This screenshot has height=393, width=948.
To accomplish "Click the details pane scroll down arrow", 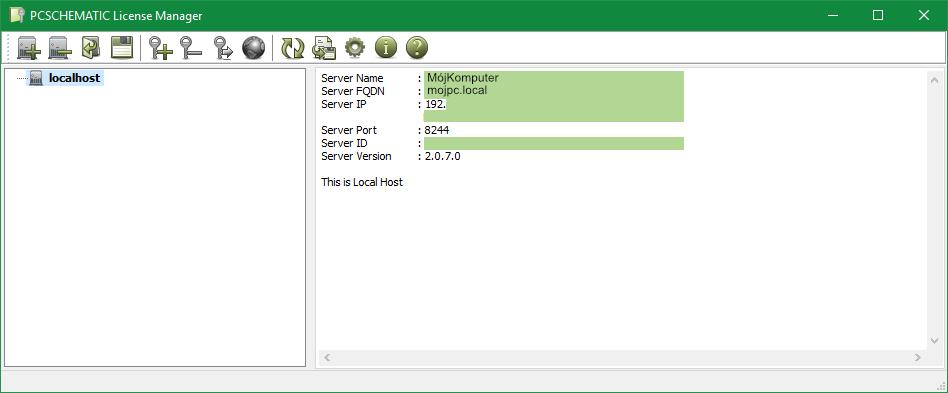I will pyautogui.click(x=934, y=341).
